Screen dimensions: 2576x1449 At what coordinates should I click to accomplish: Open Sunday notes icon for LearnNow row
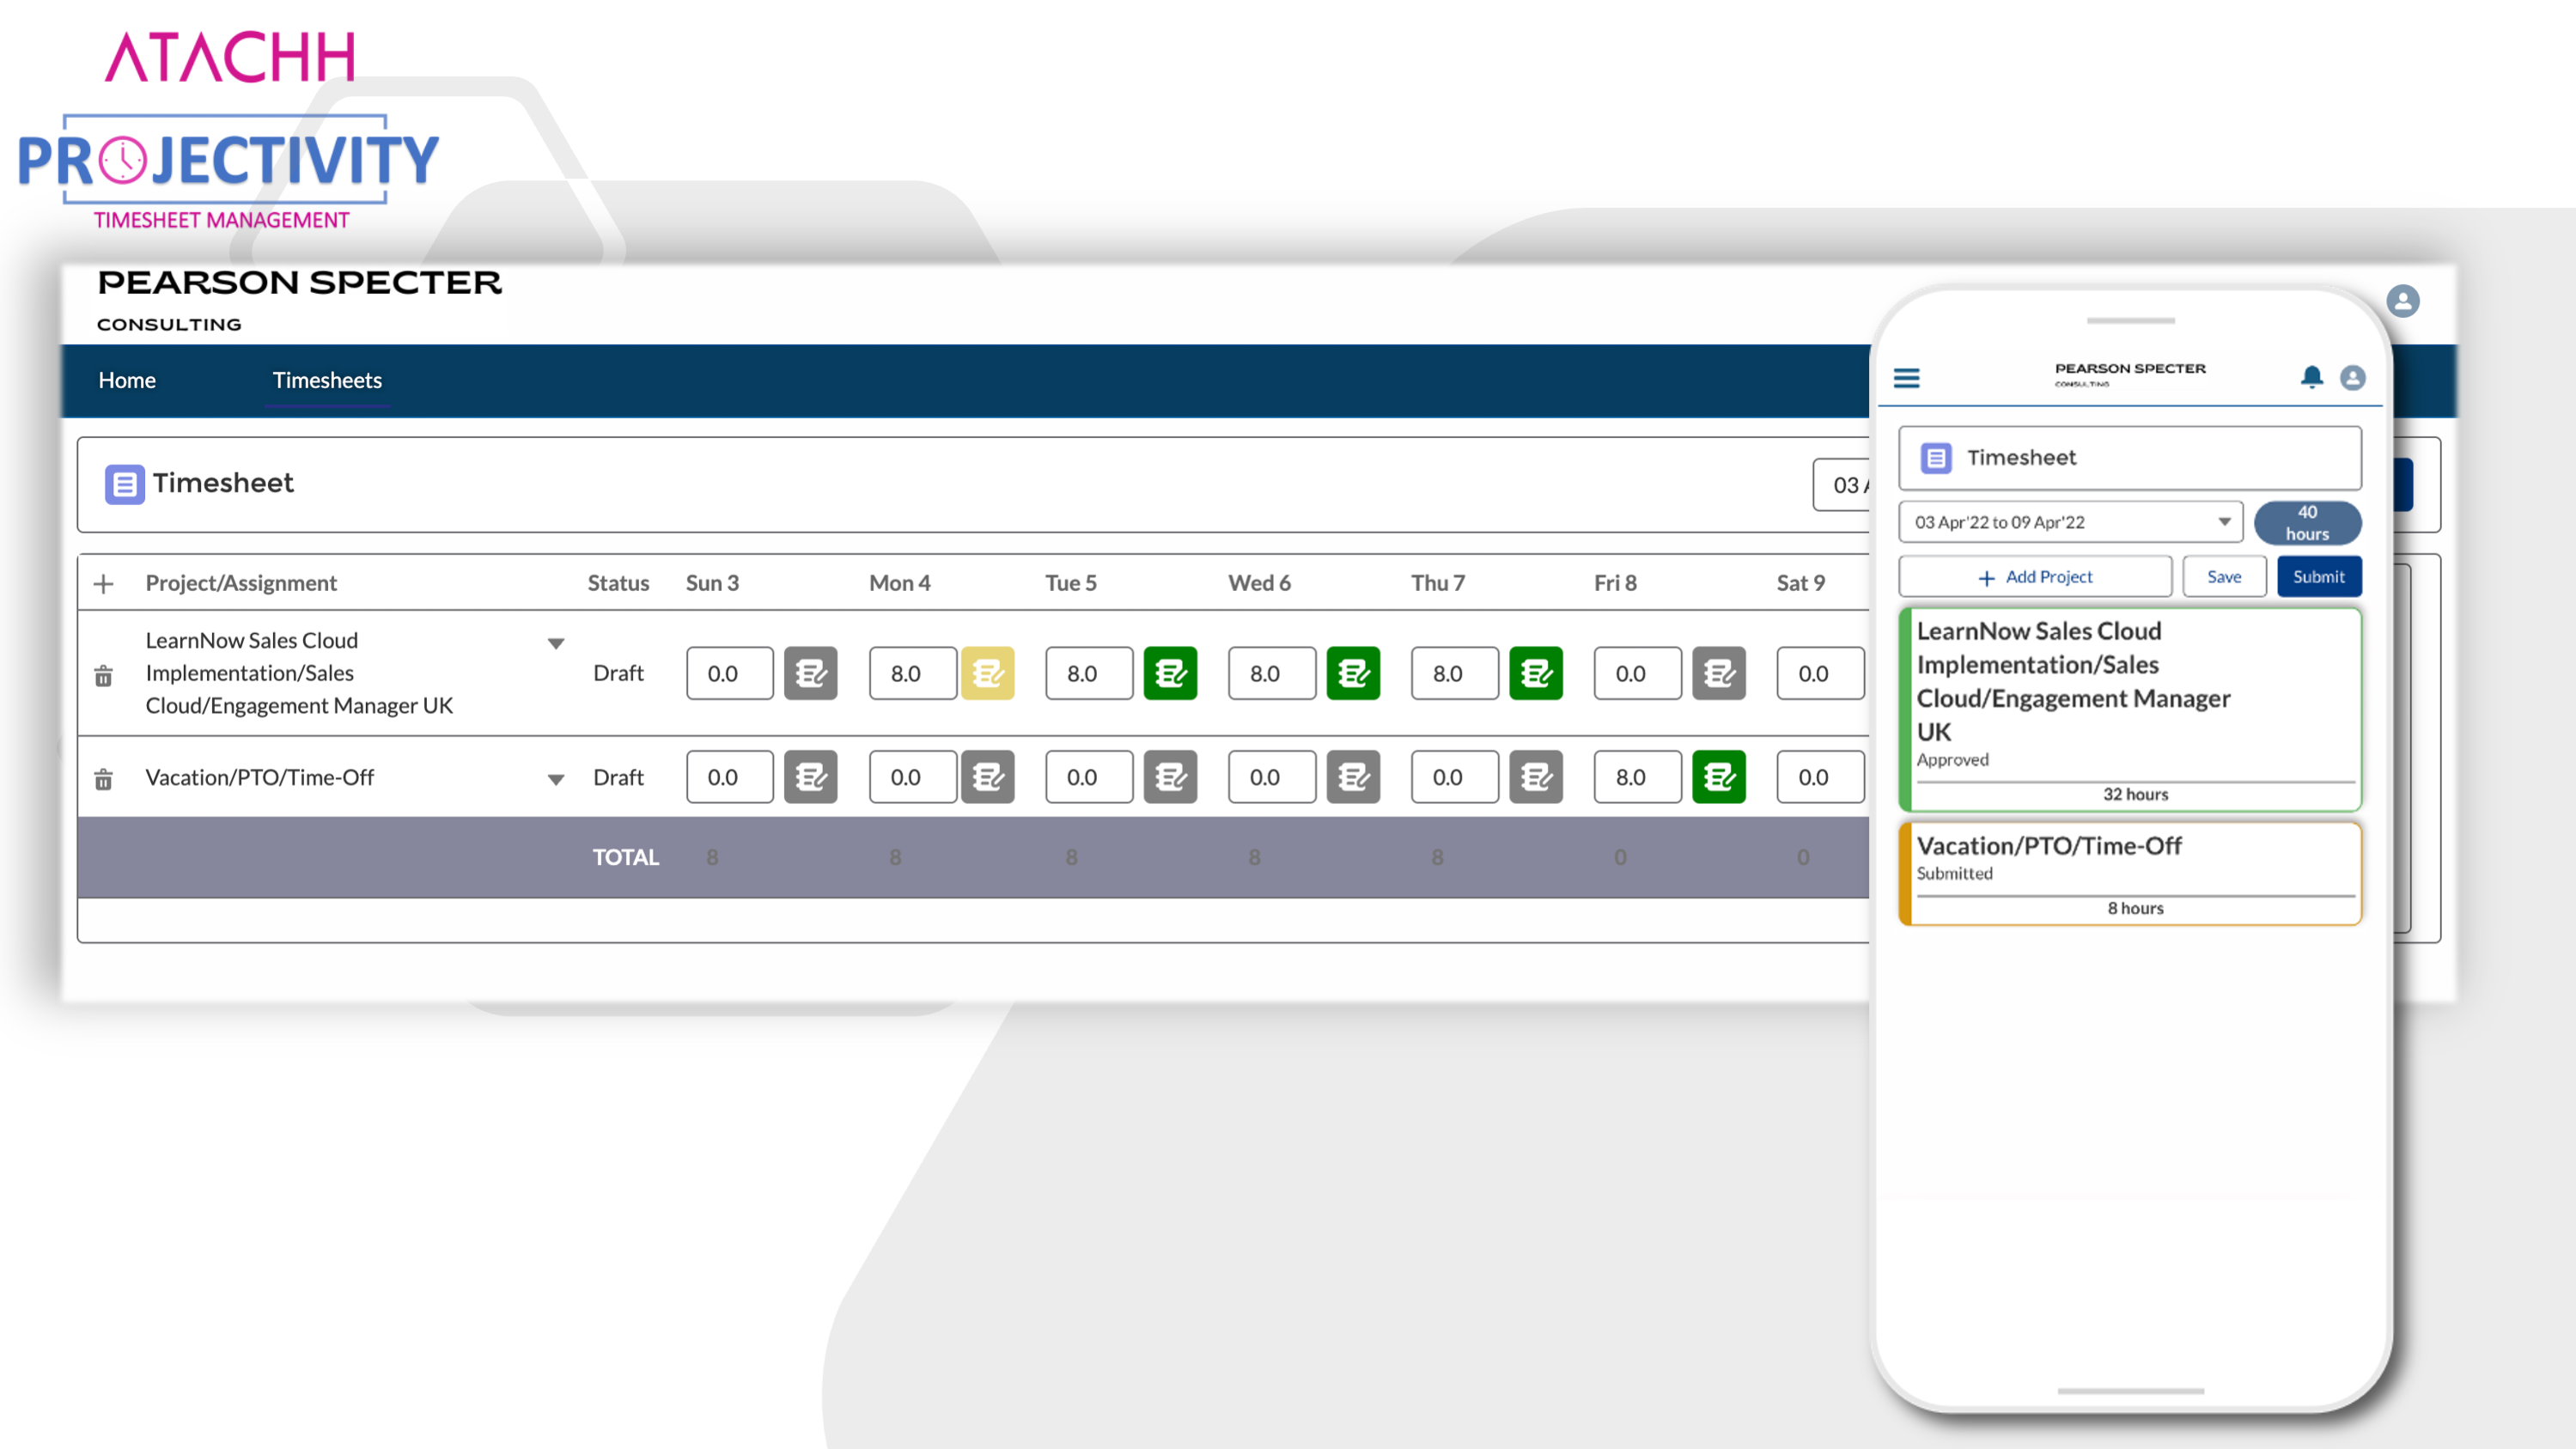(x=810, y=673)
